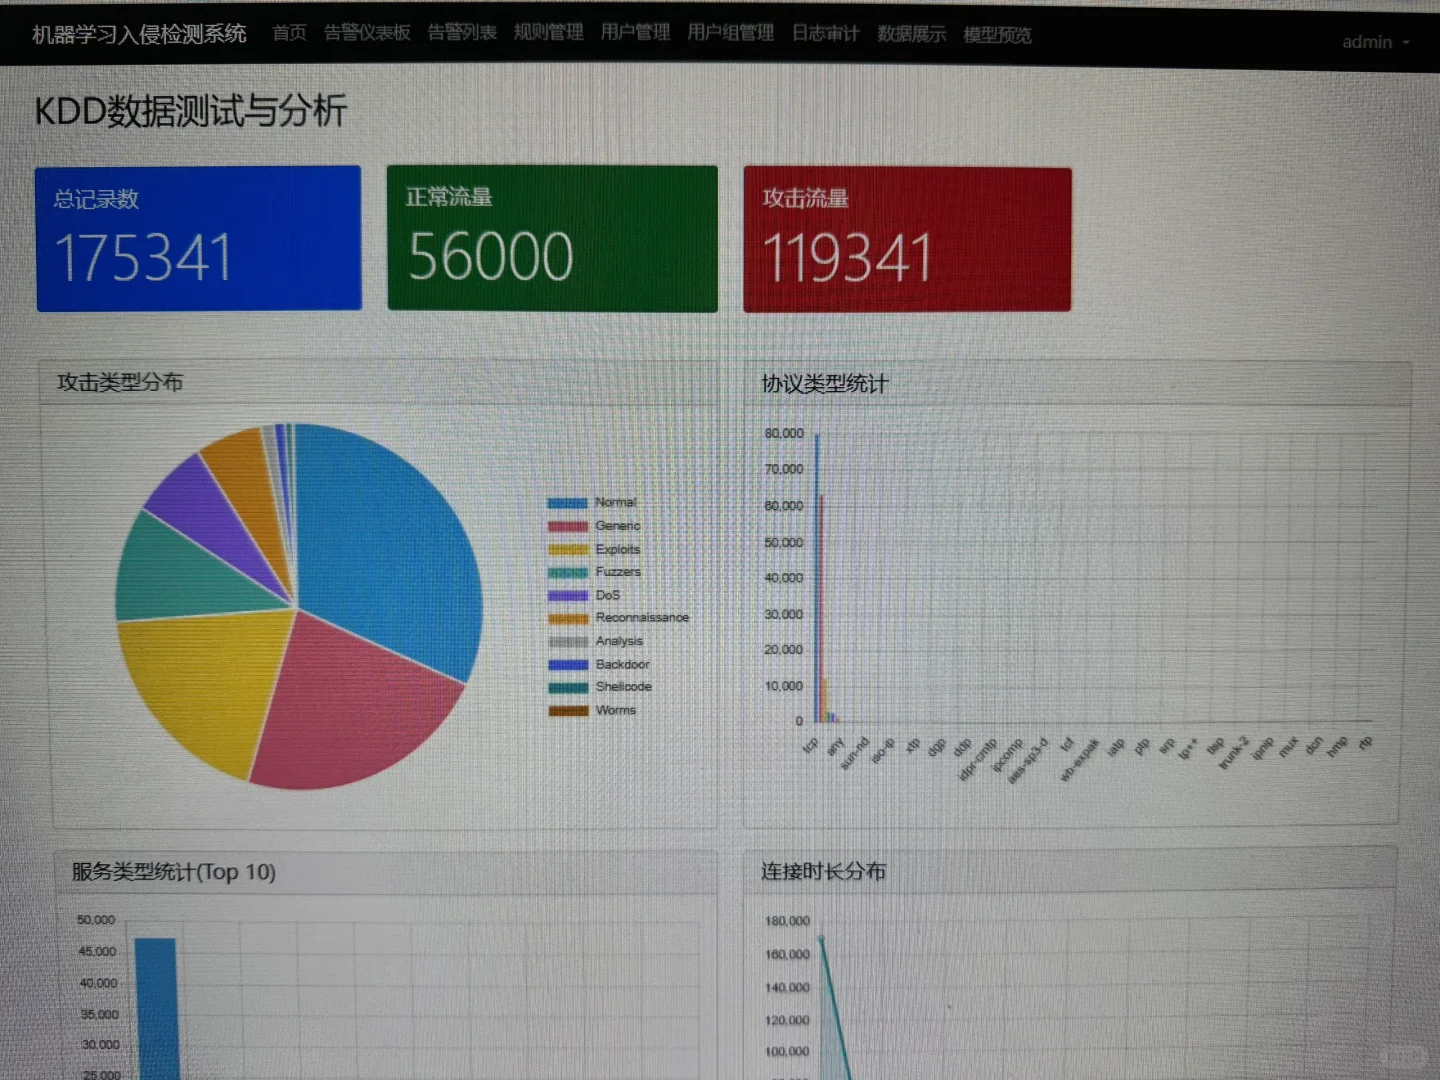Click the 119341 attack traffic value

847,258
